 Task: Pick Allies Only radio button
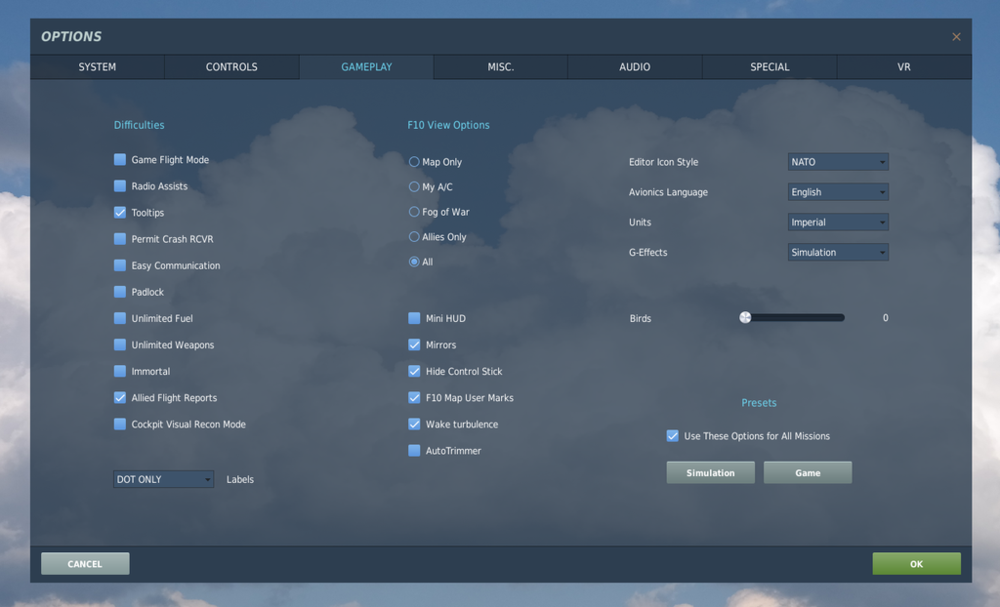pyautogui.click(x=414, y=237)
